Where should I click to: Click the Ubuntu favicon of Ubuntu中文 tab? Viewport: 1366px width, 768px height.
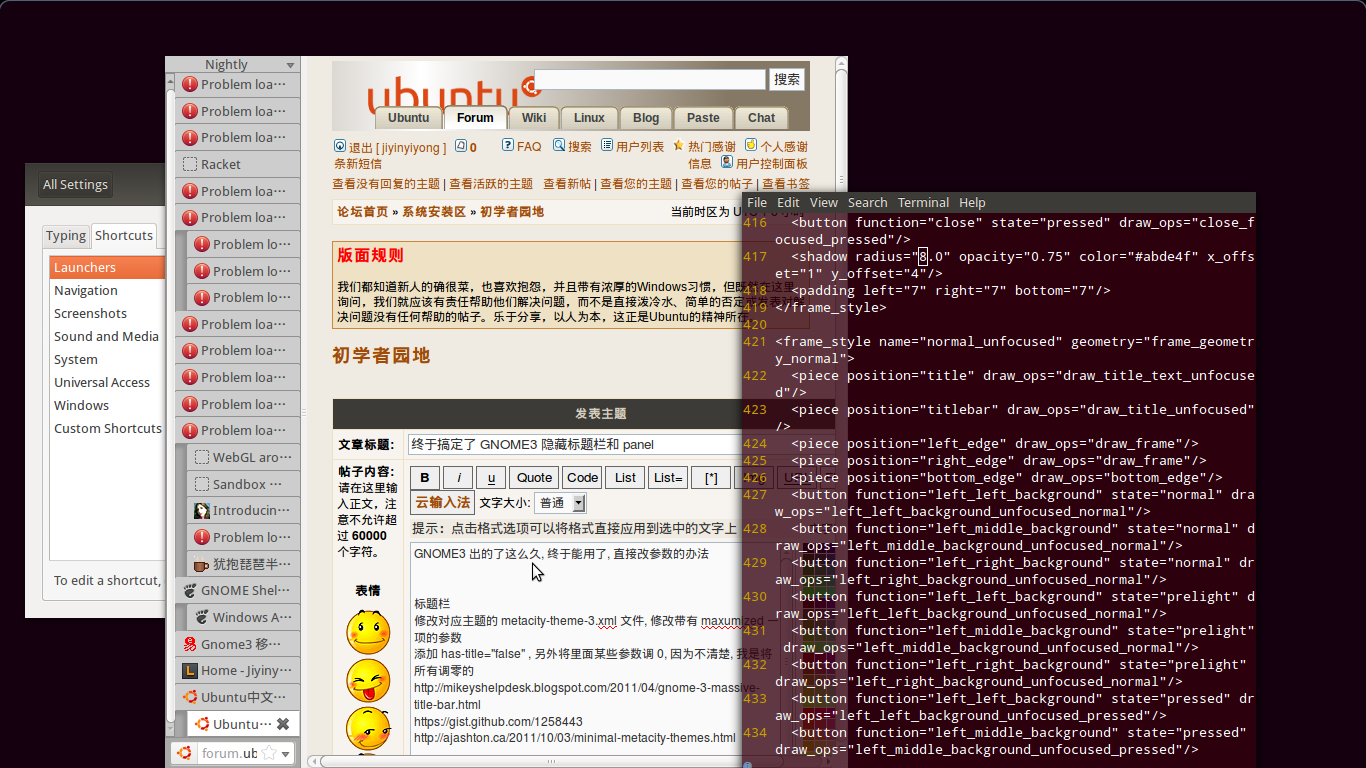click(190, 697)
